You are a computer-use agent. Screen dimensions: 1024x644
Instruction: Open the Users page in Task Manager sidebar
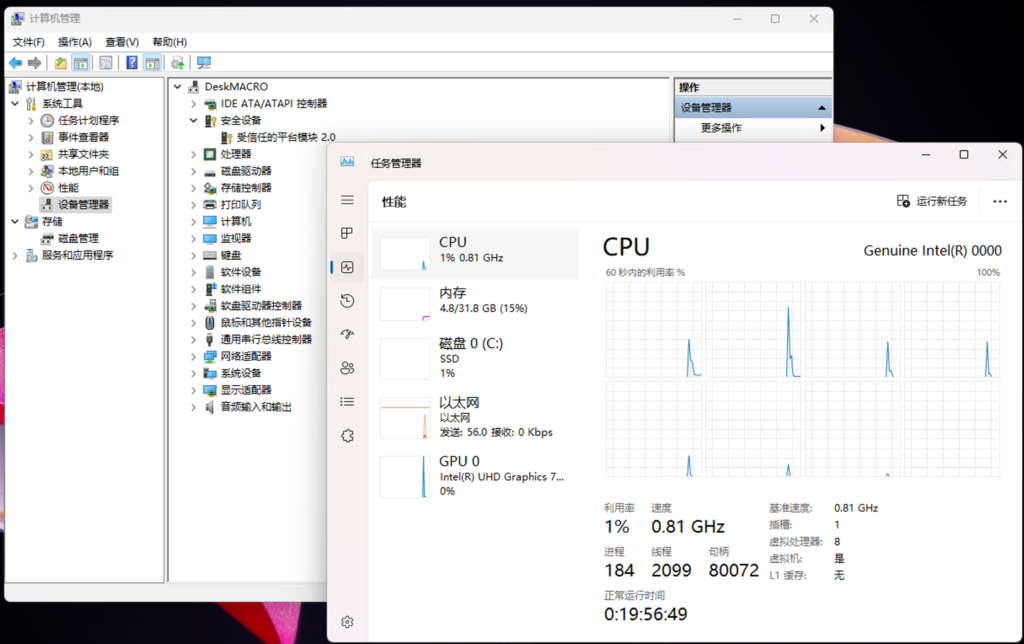click(x=347, y=368)
